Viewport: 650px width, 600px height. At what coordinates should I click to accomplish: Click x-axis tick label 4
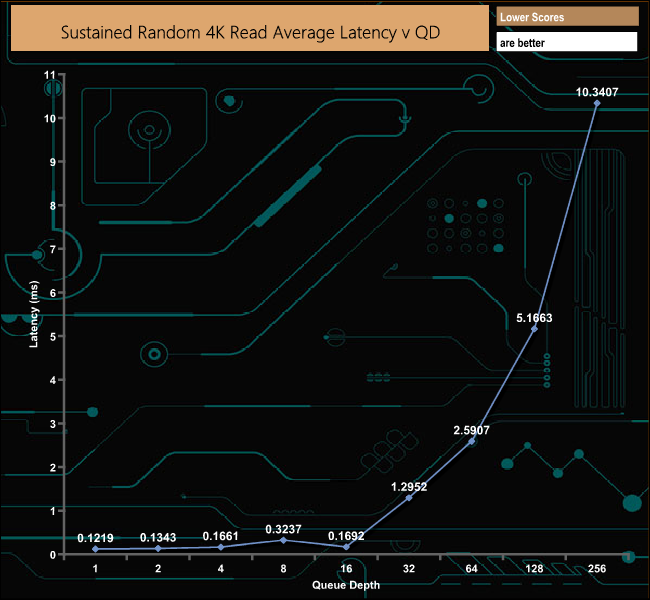(221, 568)
